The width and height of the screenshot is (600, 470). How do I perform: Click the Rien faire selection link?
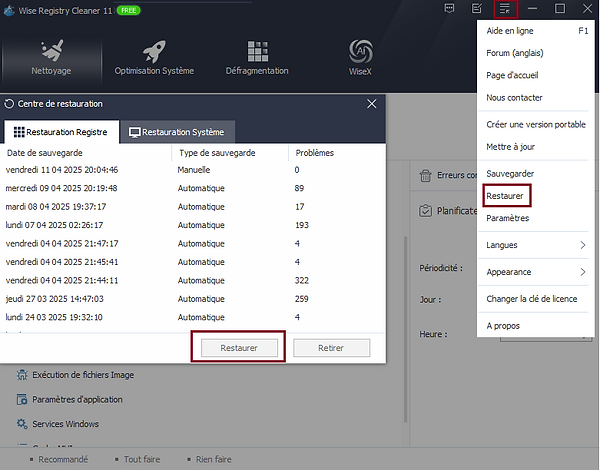(214, 459)
